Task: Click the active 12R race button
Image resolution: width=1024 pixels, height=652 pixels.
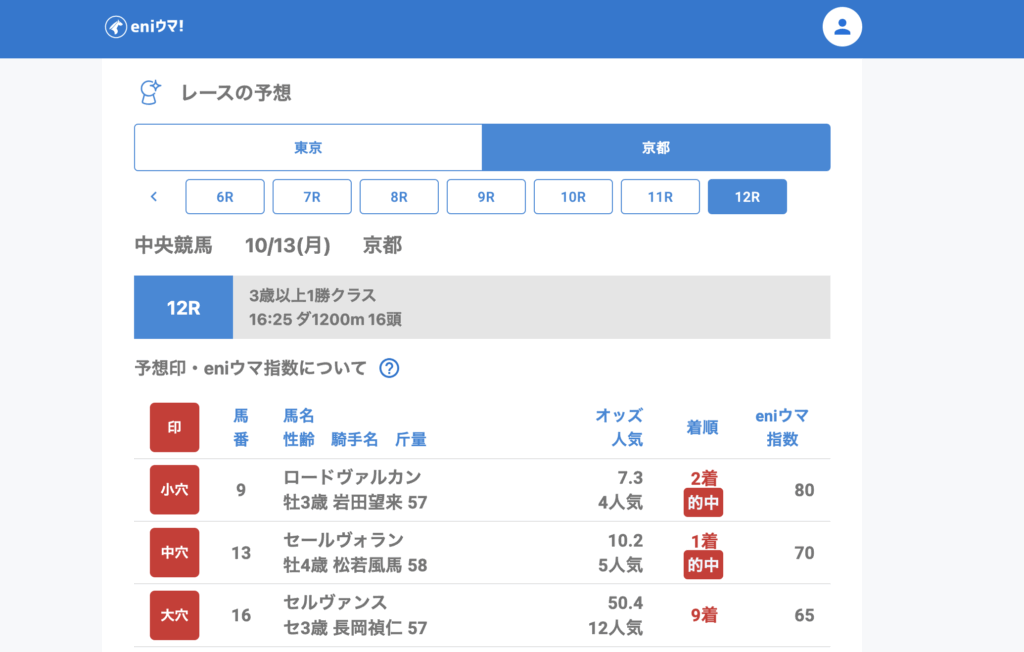Action: point(747,197)
